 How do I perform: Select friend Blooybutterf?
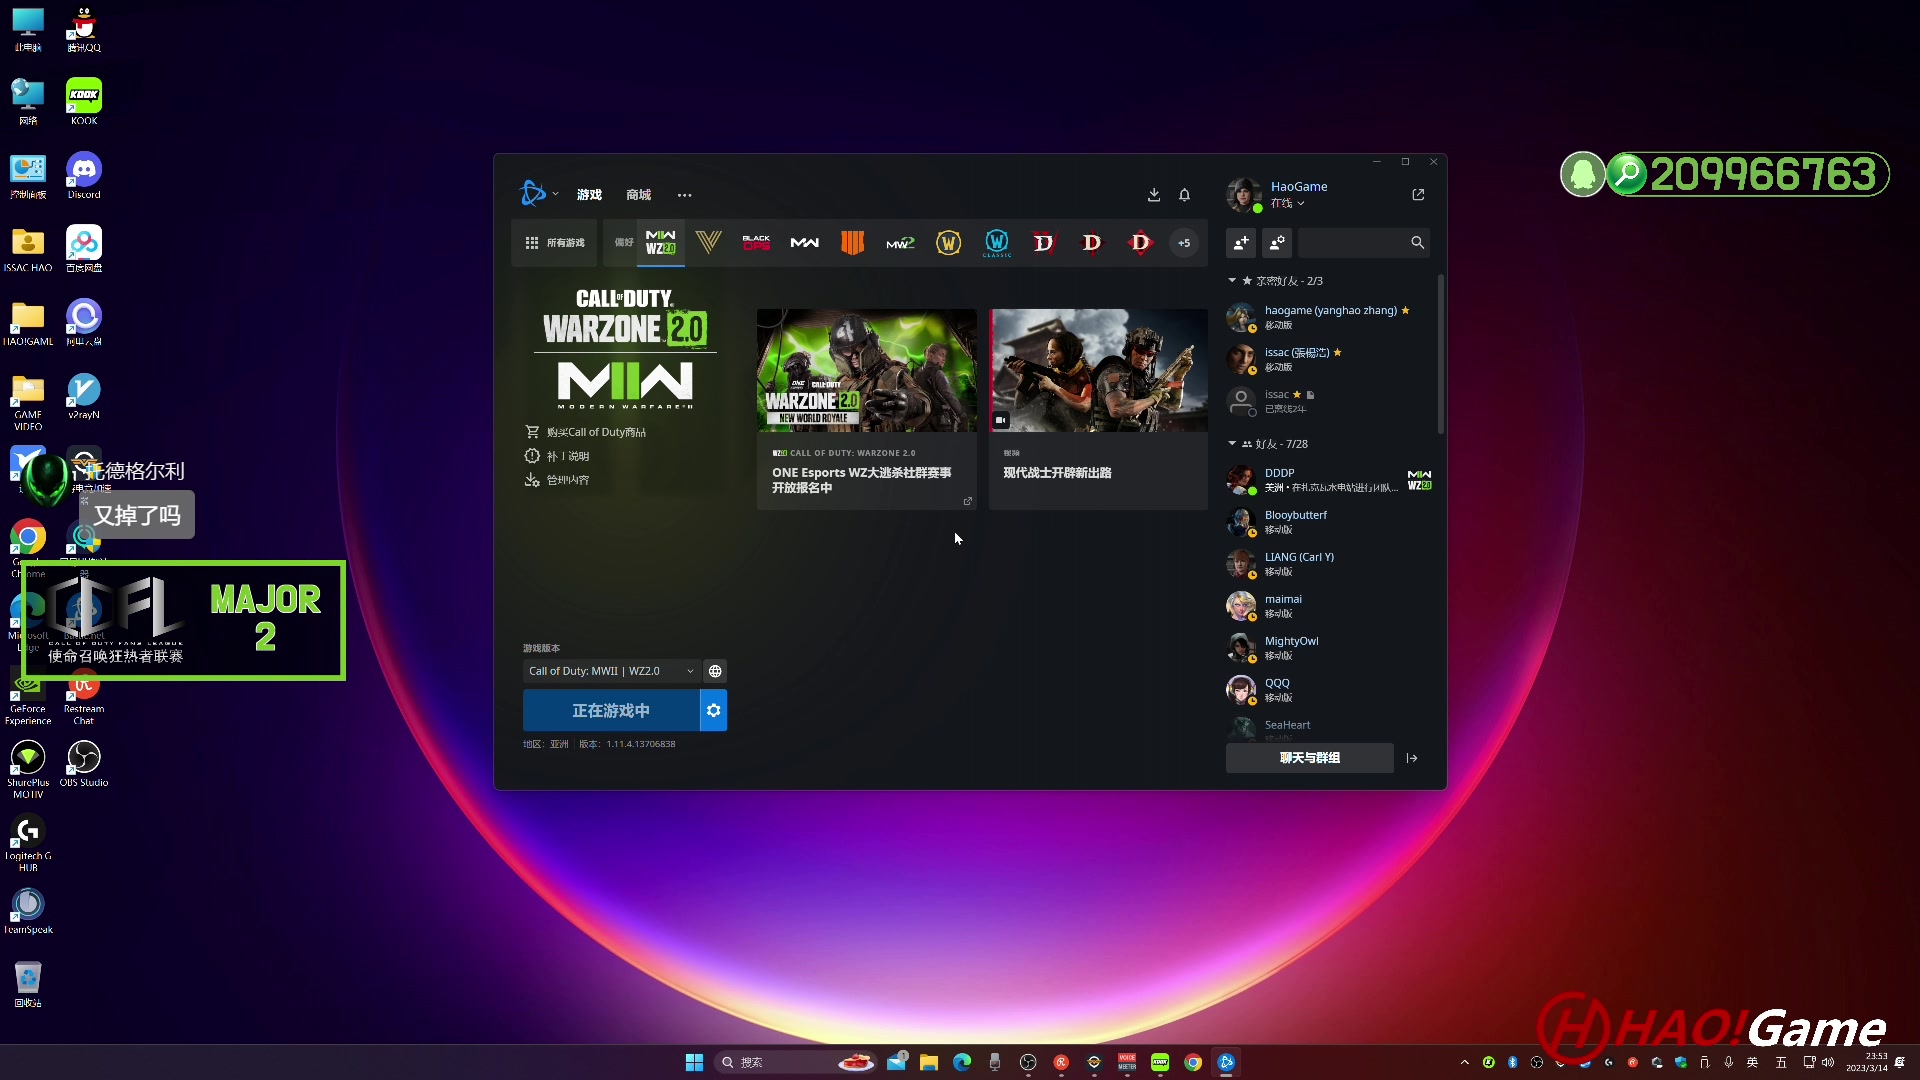click(x=1330, y=522)
